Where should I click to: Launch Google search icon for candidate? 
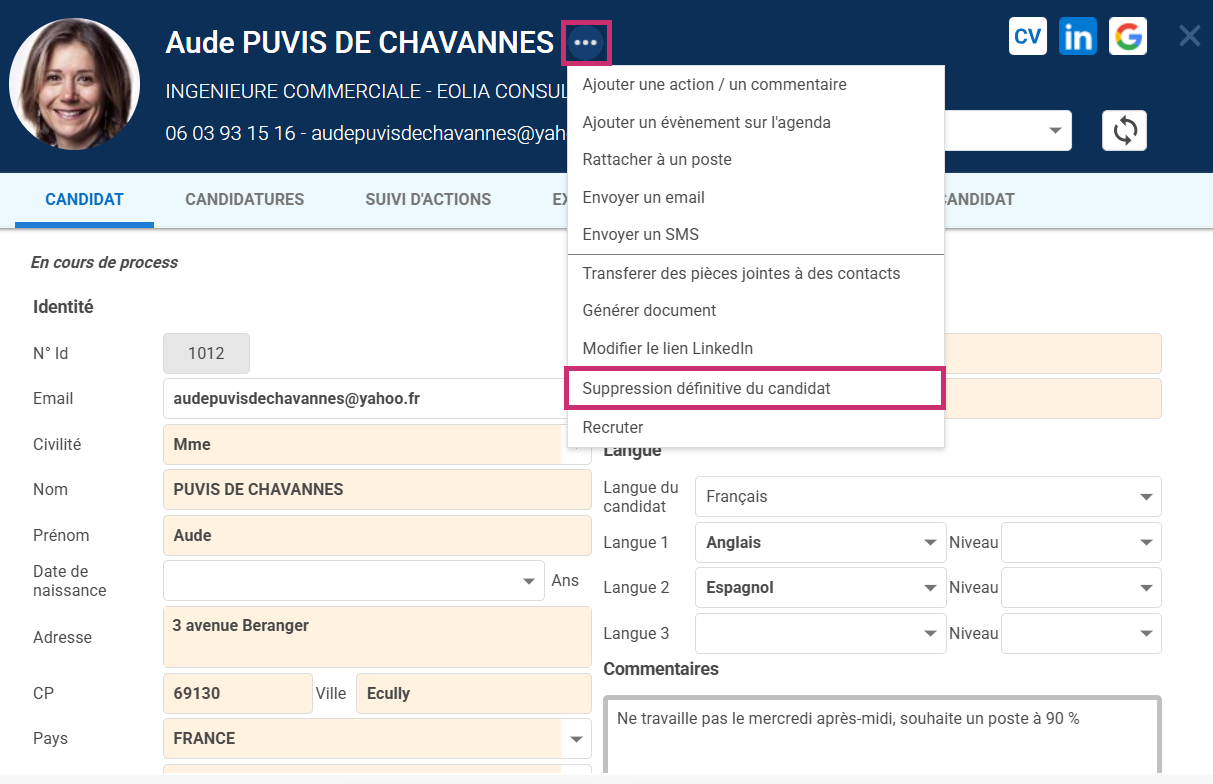[x=1128, y=37]
